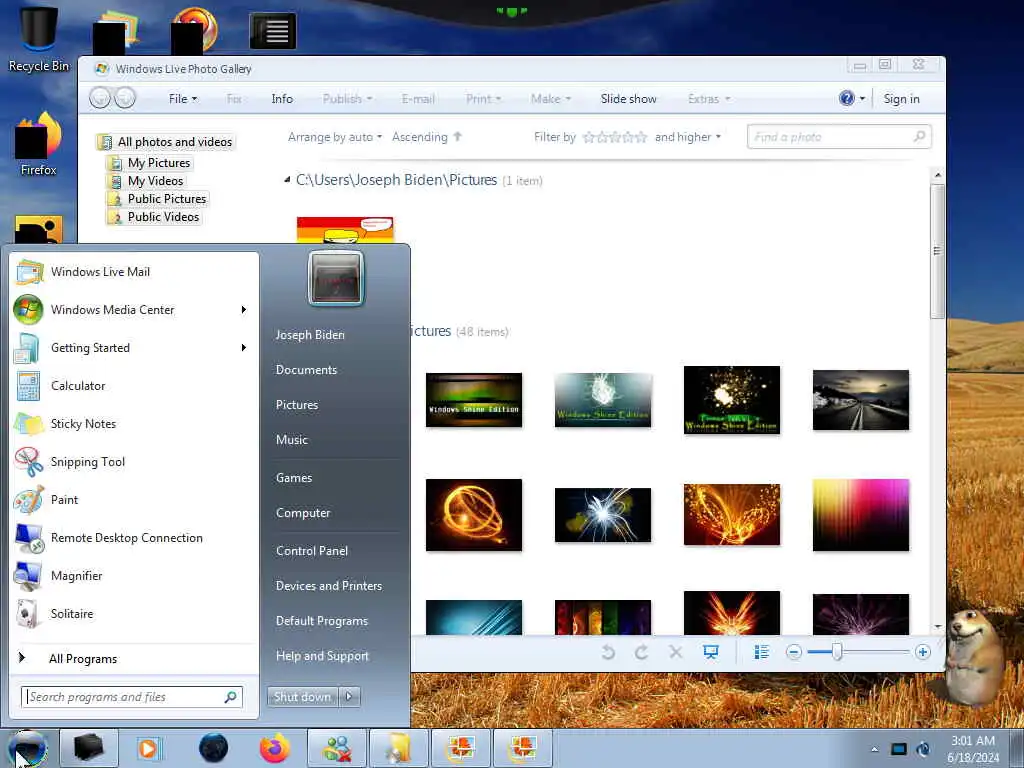
Task: Click the rotate counterclockwise icon
Action: [608, 652]
